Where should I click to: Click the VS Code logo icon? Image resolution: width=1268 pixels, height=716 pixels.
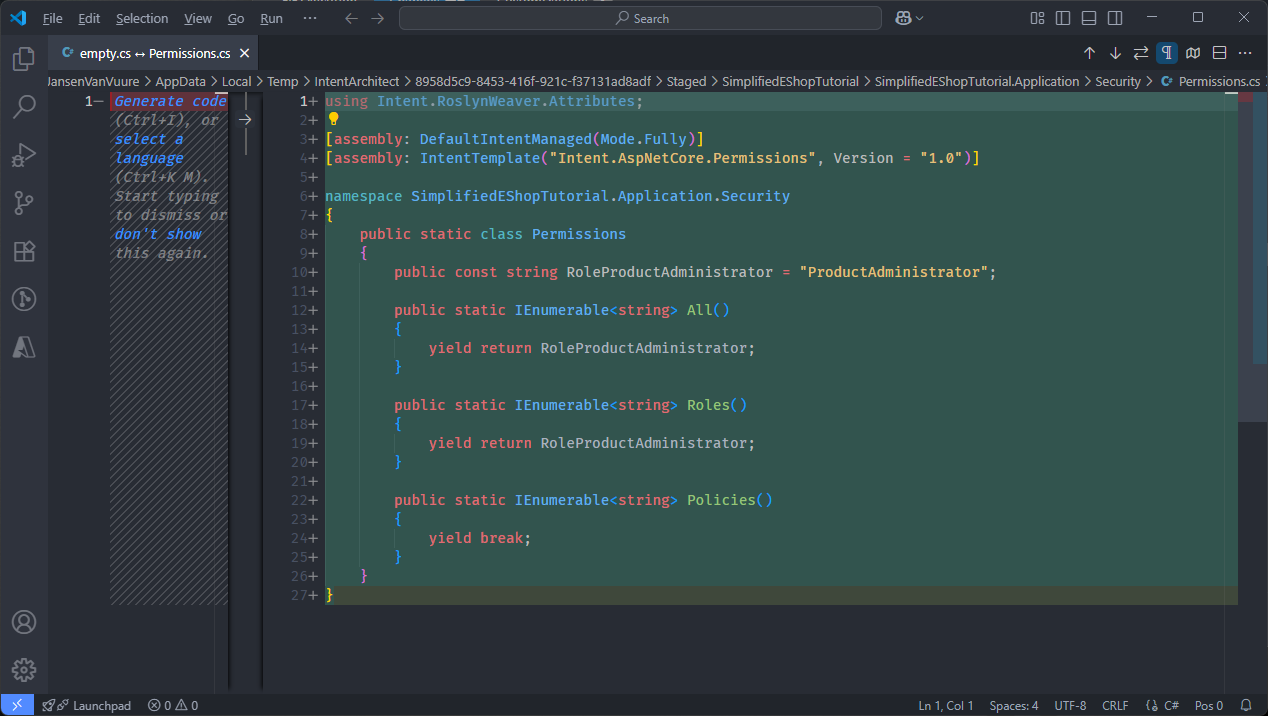point(18,18)
